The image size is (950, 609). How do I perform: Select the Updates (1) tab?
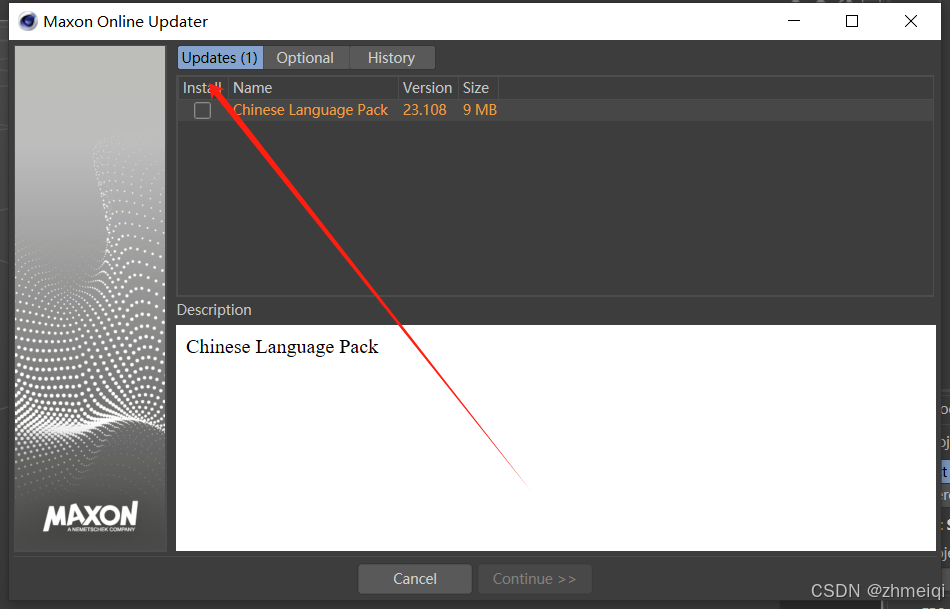point(220,58)
